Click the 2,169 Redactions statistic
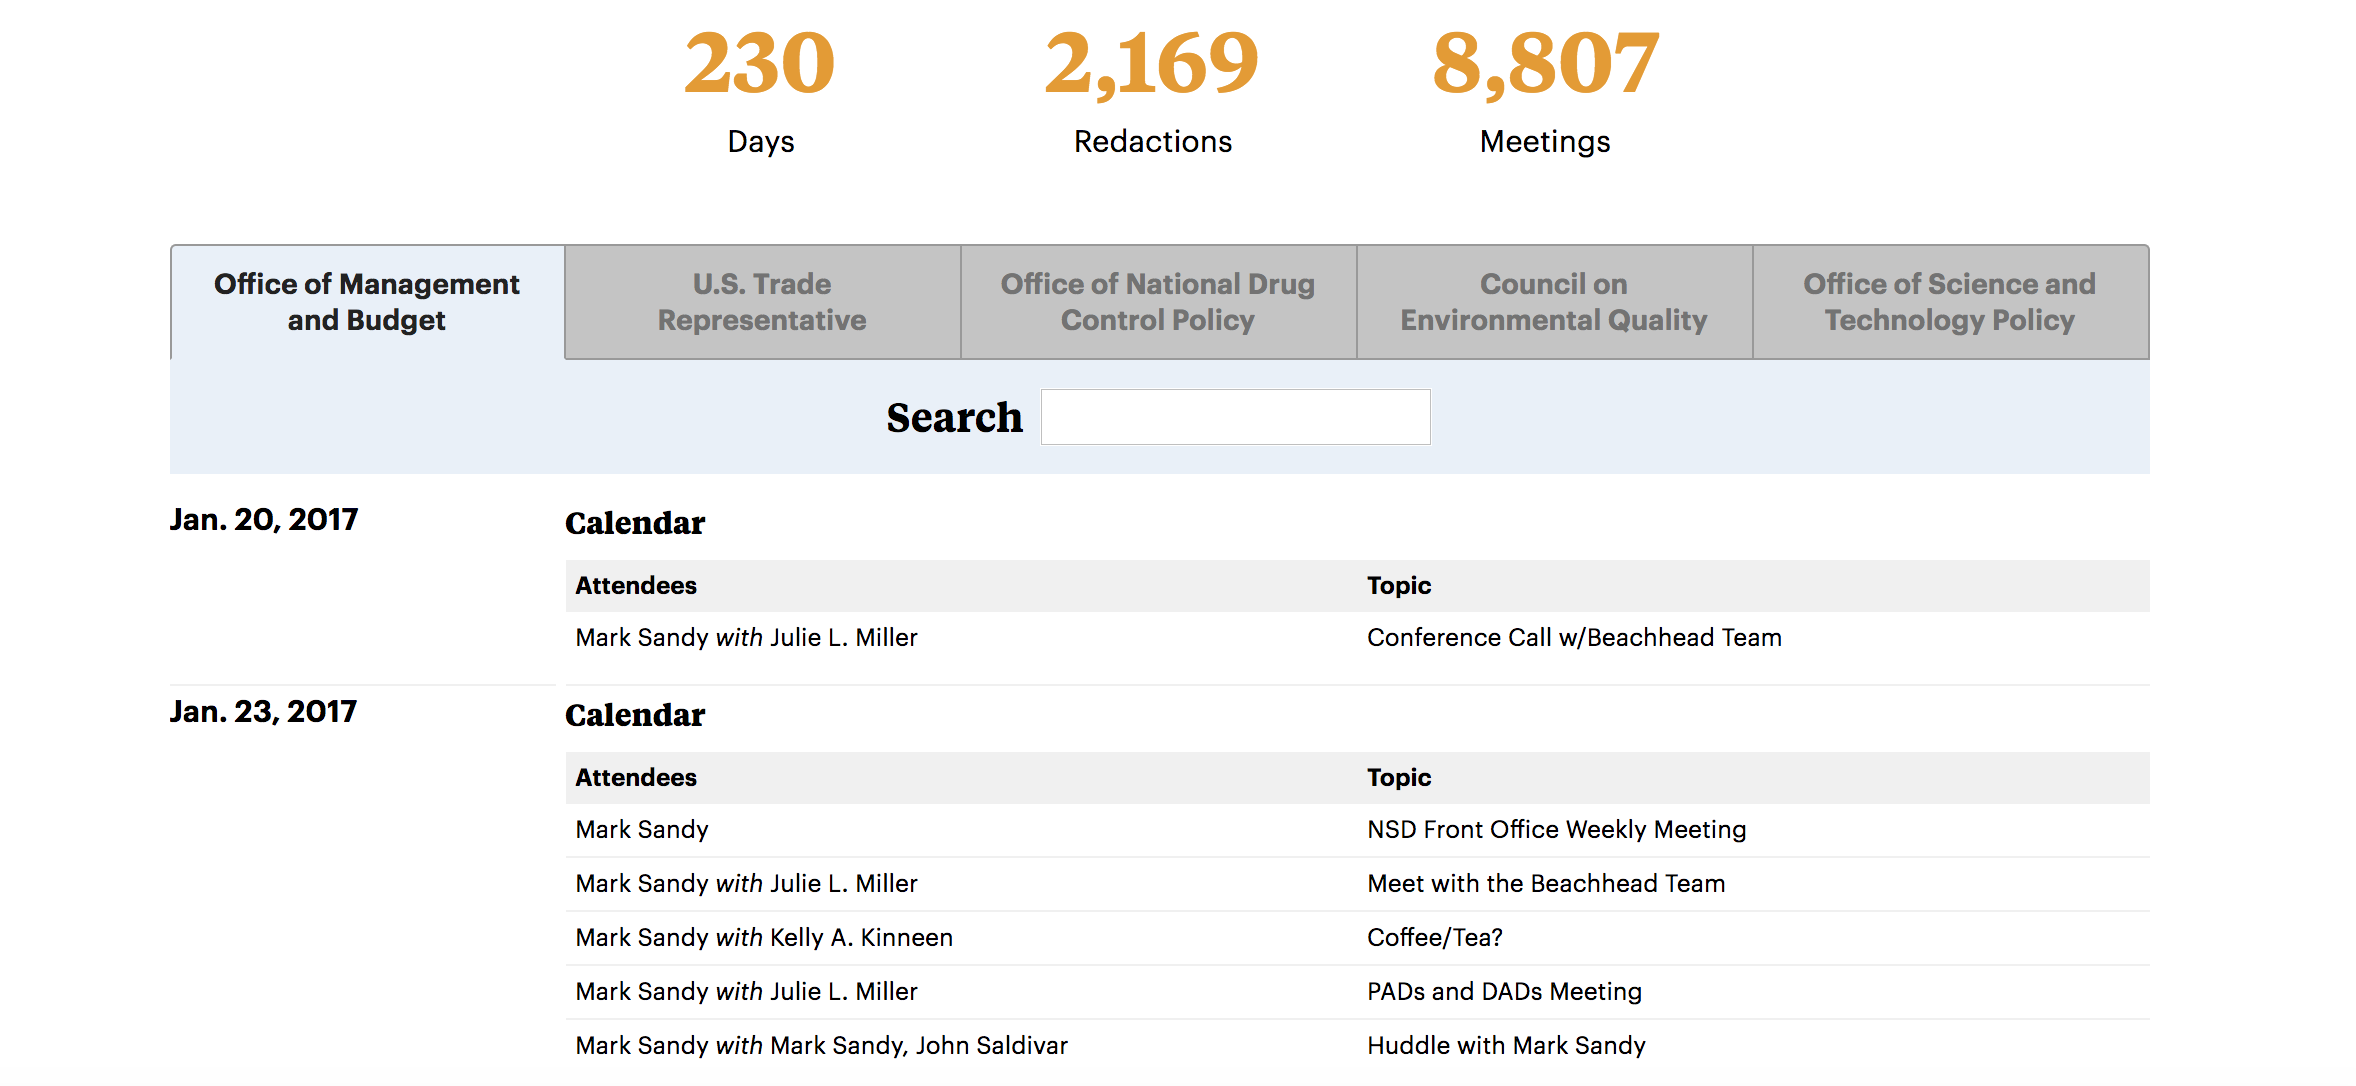 click(1152, 88)
